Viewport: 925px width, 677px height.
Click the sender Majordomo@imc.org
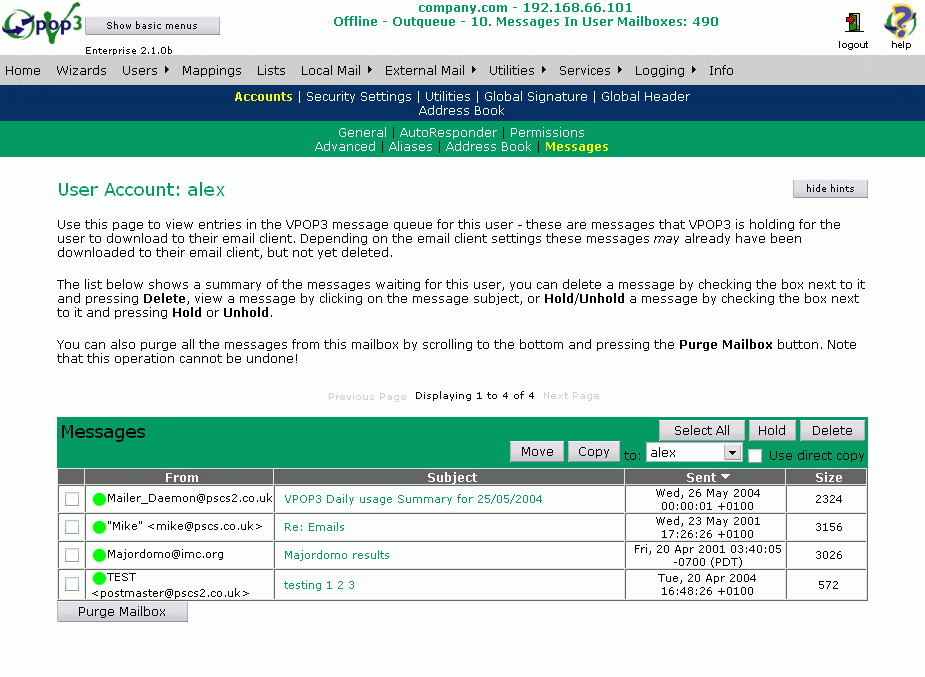coord(165,554)
